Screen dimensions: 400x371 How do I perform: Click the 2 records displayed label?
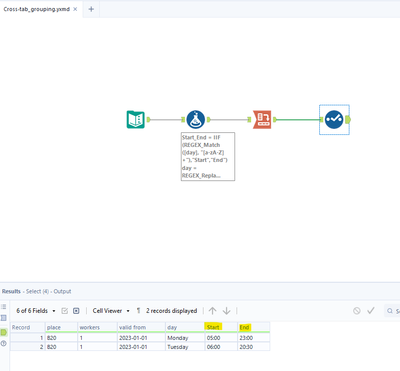point(171,311)
